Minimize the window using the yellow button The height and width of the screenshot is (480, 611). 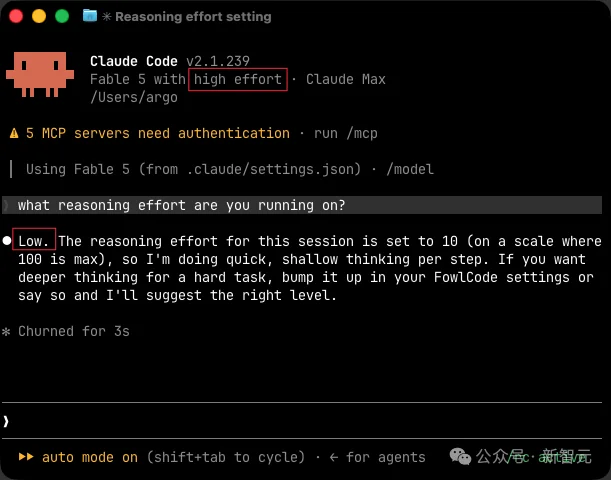pyautogui.click(x=39, y=16)
